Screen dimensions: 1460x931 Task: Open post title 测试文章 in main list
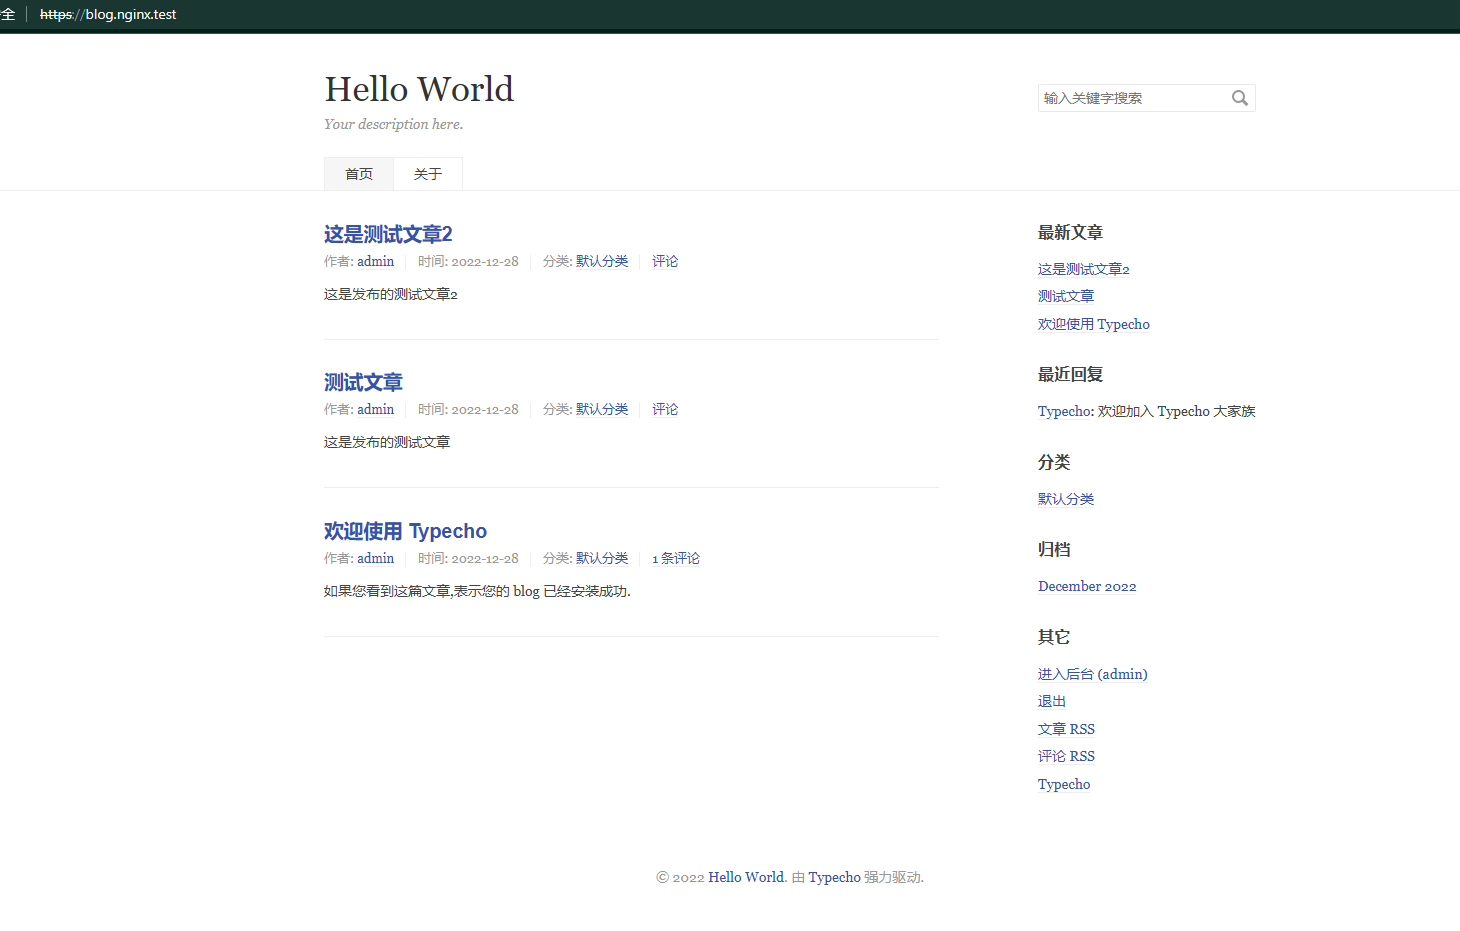363,382
